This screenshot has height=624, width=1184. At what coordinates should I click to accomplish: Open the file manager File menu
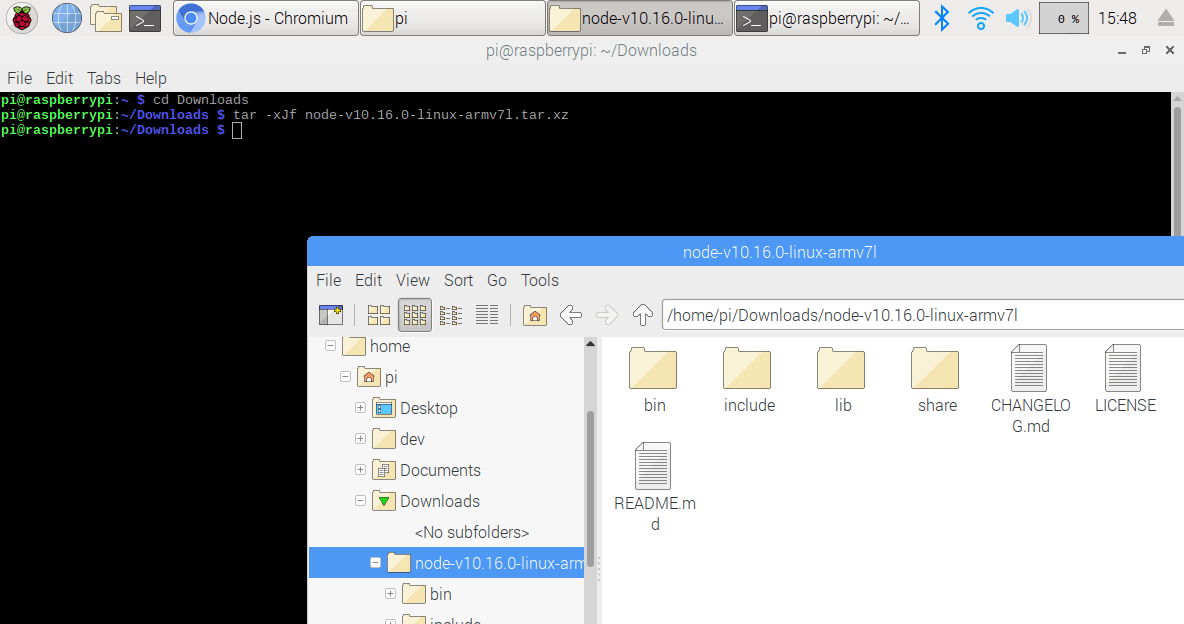point(328,280)
